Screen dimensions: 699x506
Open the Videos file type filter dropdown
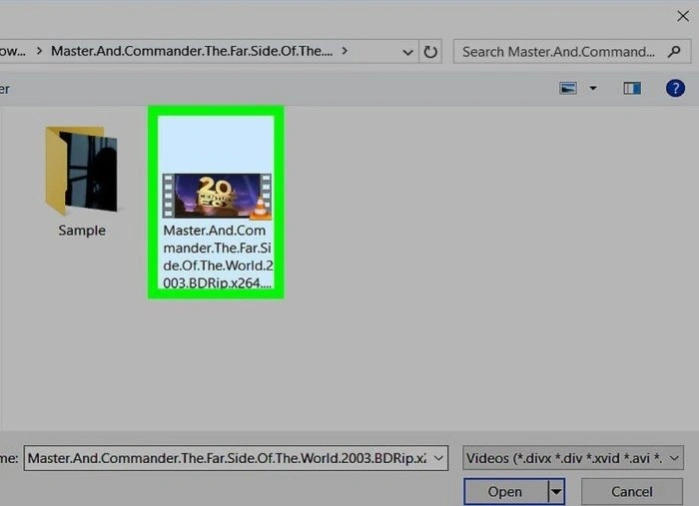573,458
